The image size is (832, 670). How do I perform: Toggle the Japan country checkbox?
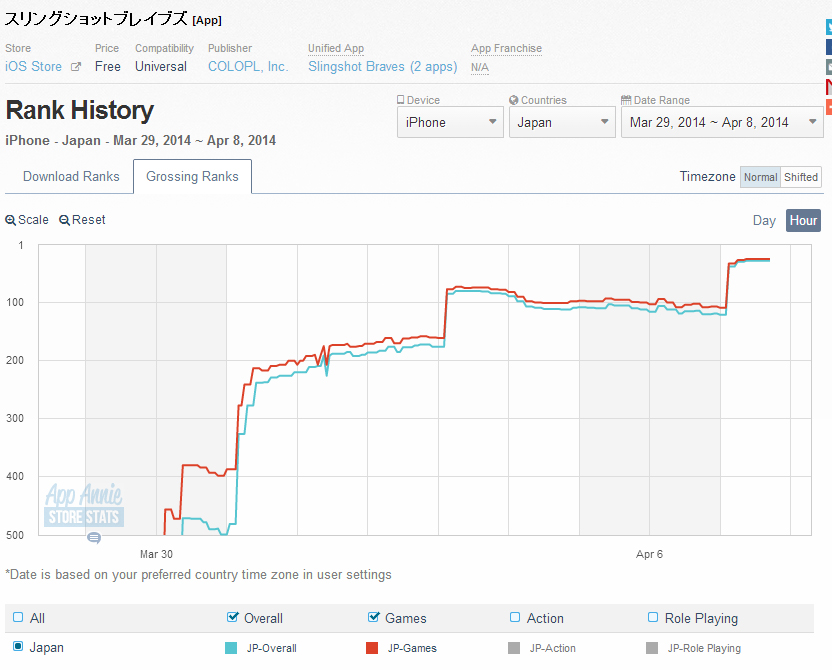click(18, 646)
